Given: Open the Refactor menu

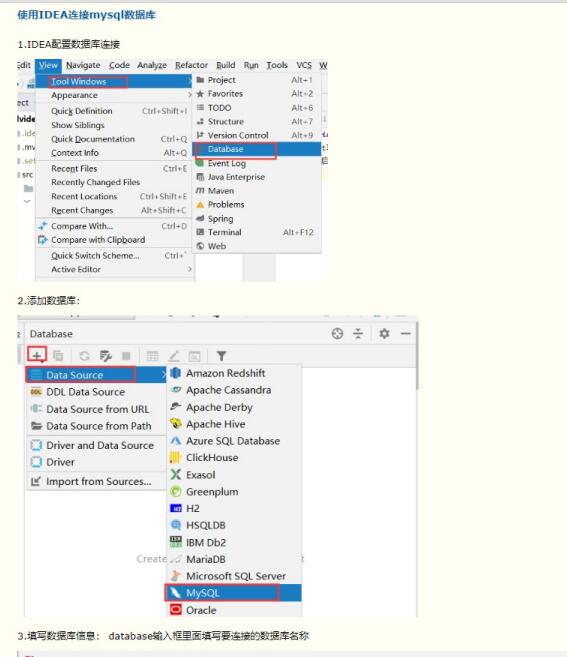Looking at the screenshot, I should 192,65.
